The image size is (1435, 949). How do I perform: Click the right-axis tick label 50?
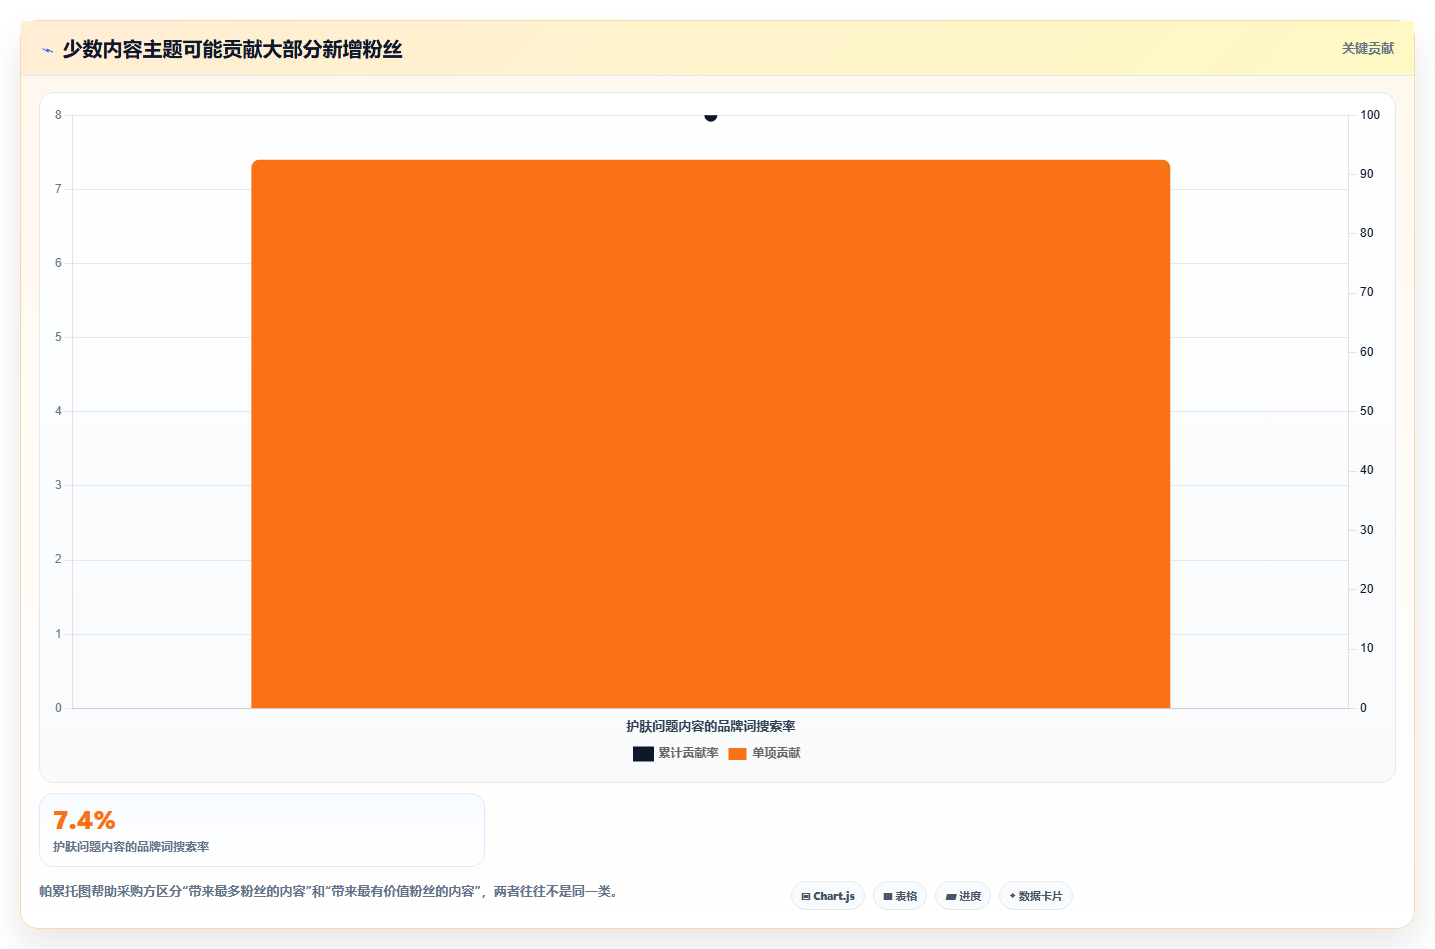pos(1366,411)
